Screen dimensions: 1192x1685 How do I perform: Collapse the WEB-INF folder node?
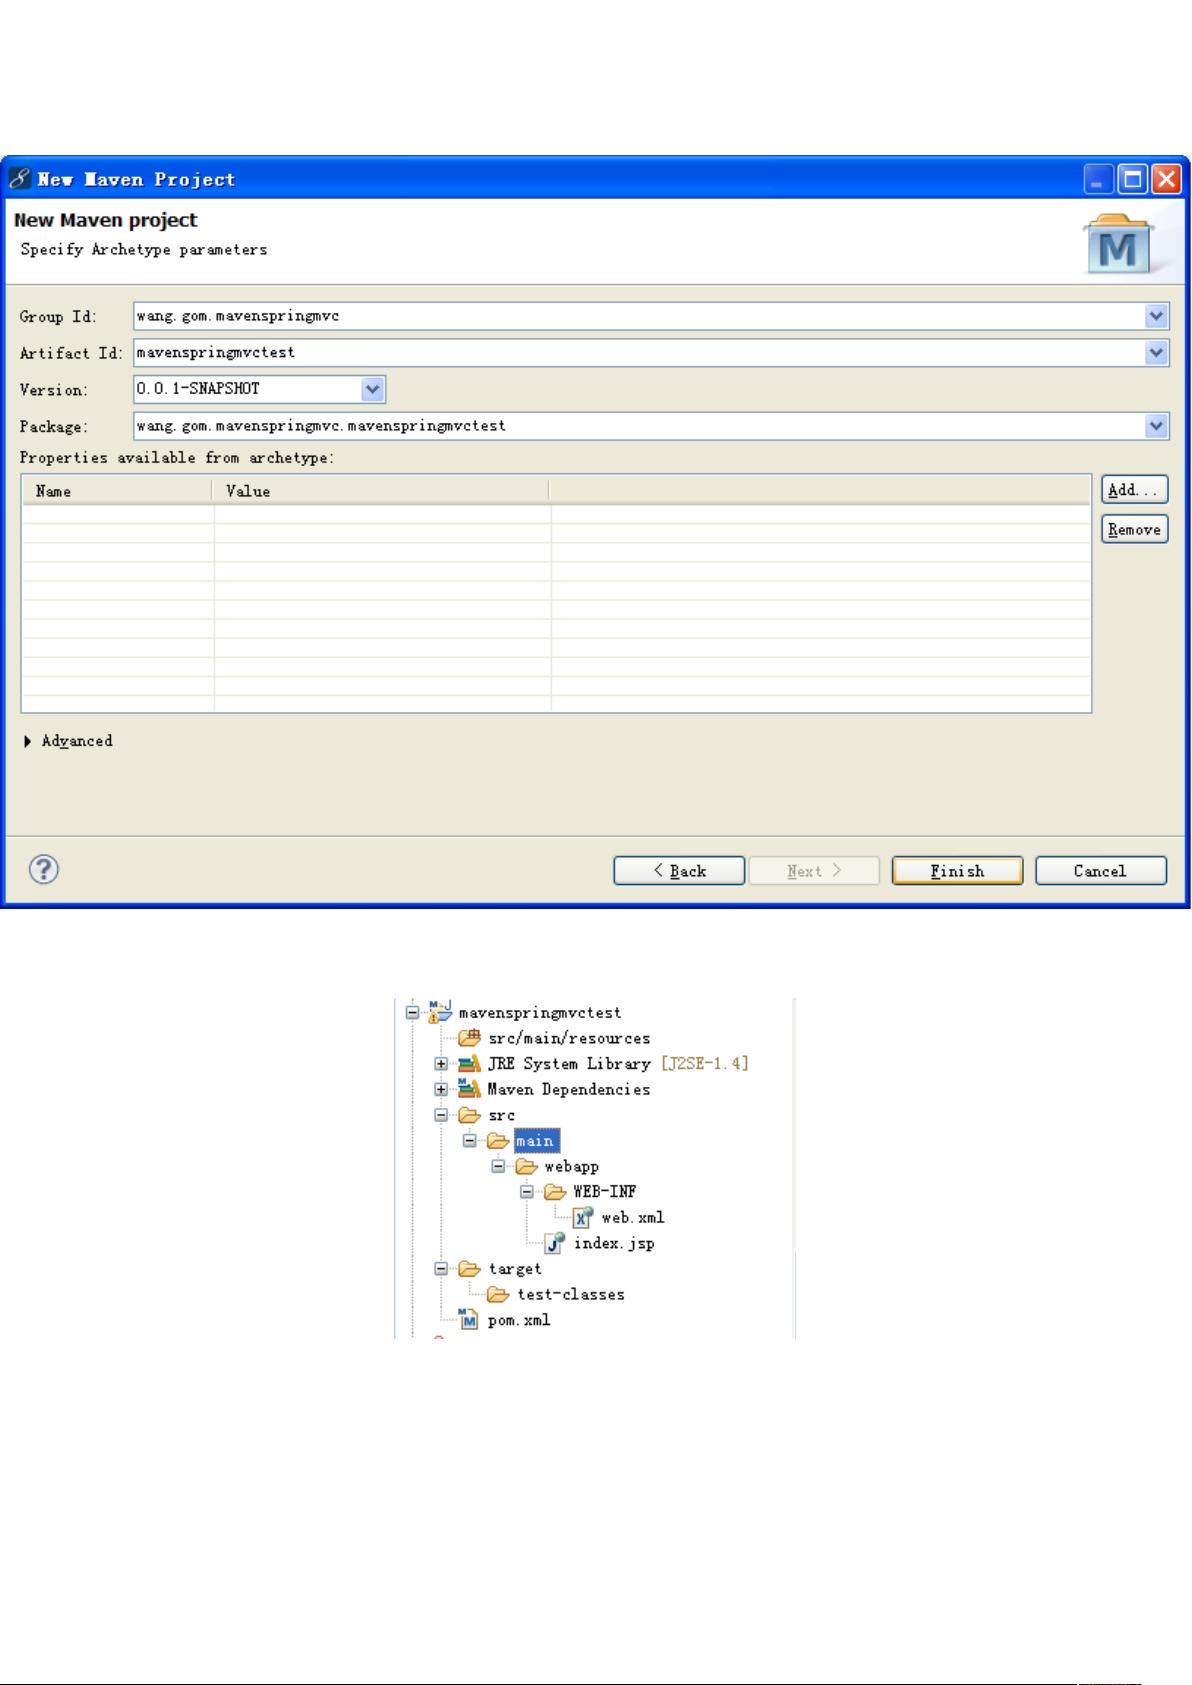(x=527, y=1192)
